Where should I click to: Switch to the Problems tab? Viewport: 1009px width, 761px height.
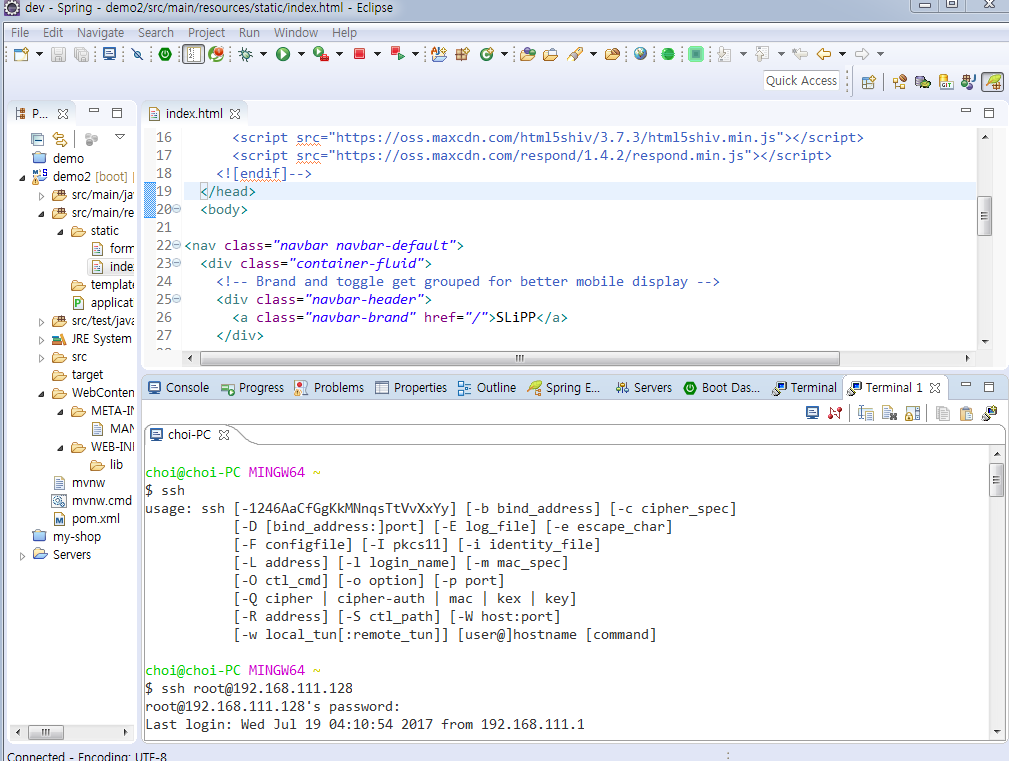pyautogui.click(x=329, y=388)
